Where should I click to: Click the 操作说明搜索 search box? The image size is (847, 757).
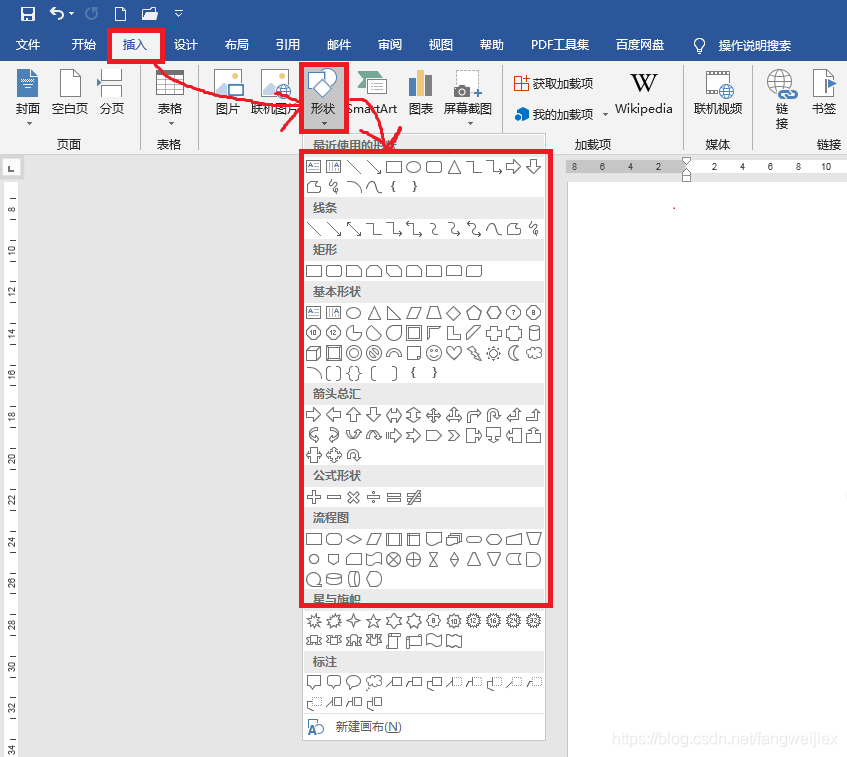(x=755, y=46)
